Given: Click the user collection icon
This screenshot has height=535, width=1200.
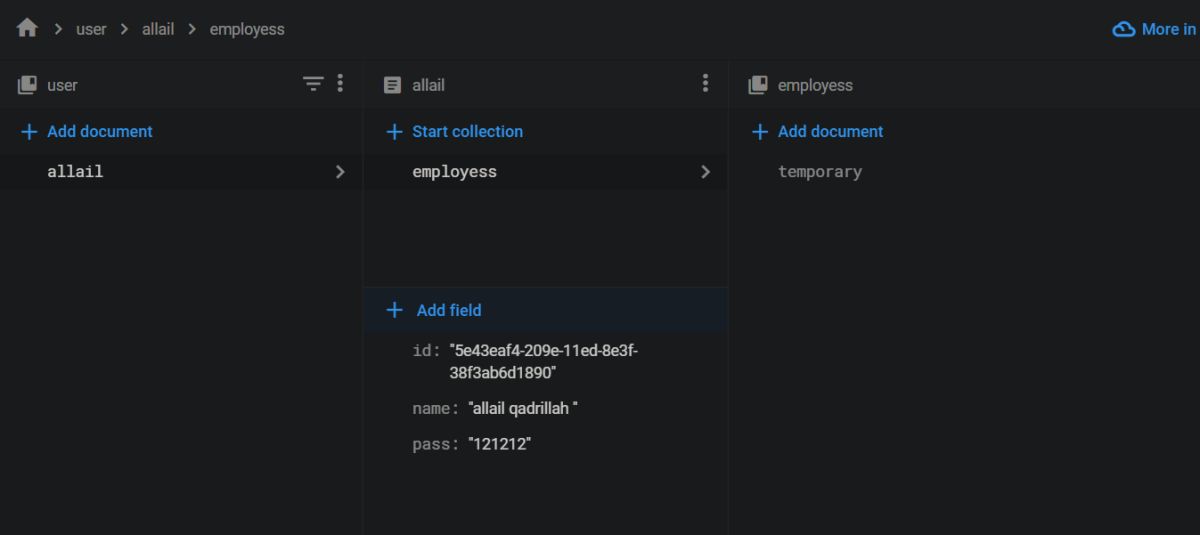Looking at the screenshot, I should coord(27,85).
